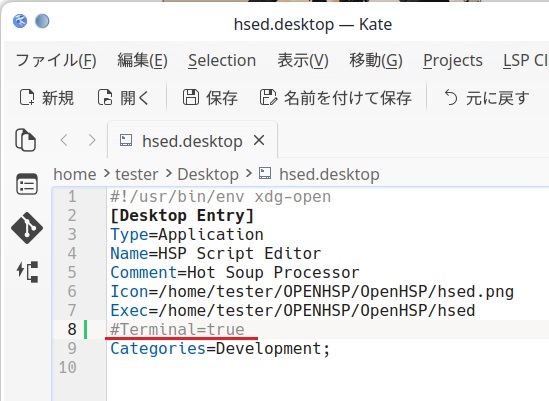Open the Filesystem browser sidebar icon

27,184
